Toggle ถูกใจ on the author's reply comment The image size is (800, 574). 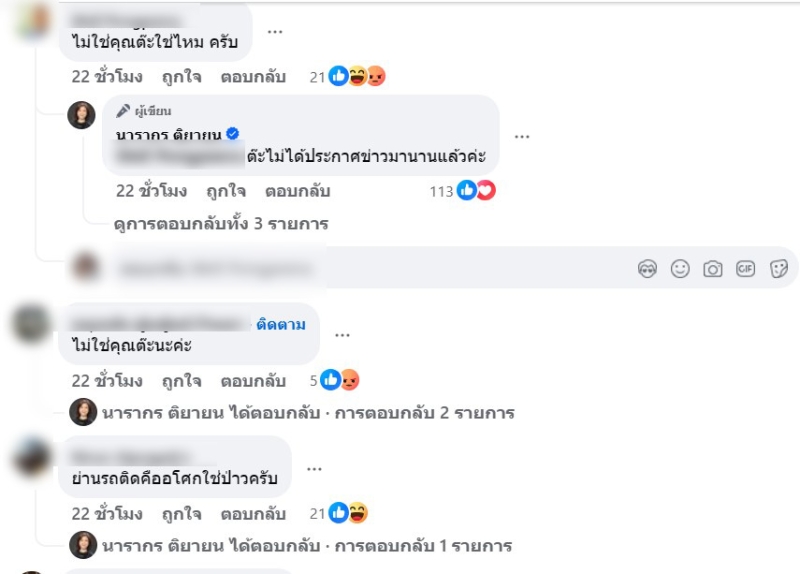[x=226, y=191]
